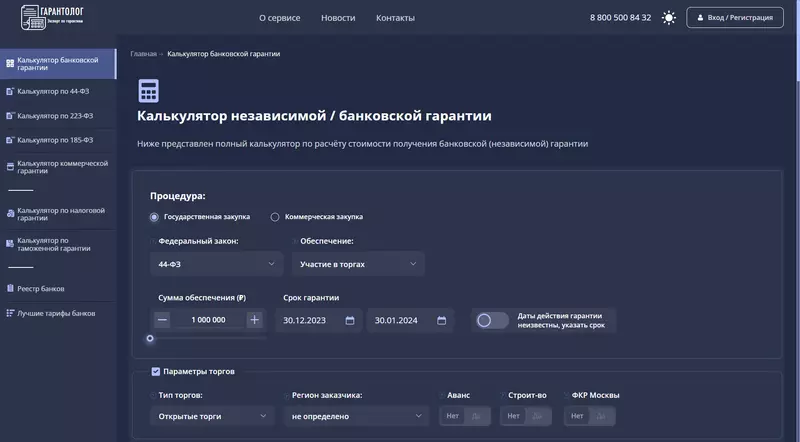Click the help icon next to Обеспечение
The image size is (800, 442).
pos(295,241)
